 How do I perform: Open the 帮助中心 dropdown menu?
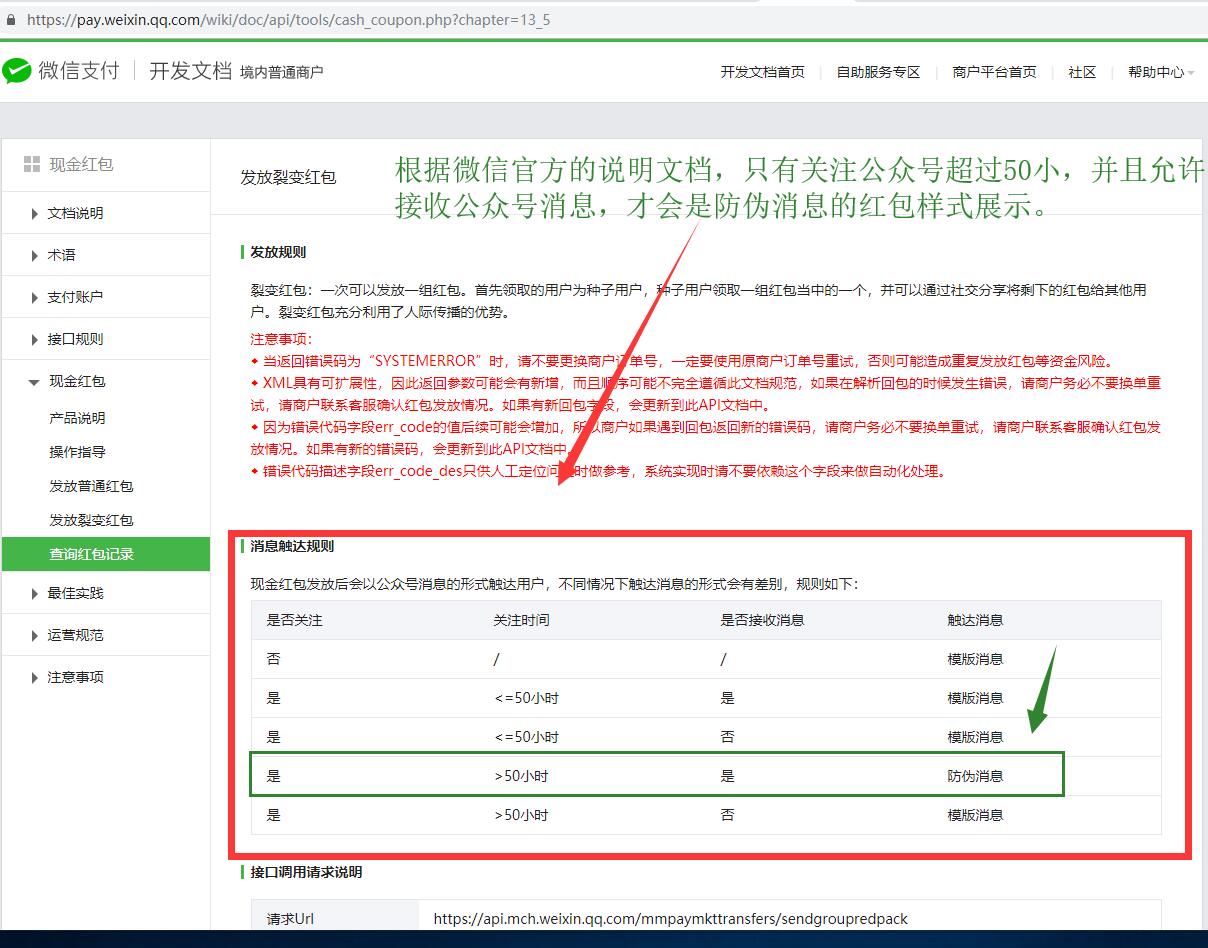pos(1161,72)
